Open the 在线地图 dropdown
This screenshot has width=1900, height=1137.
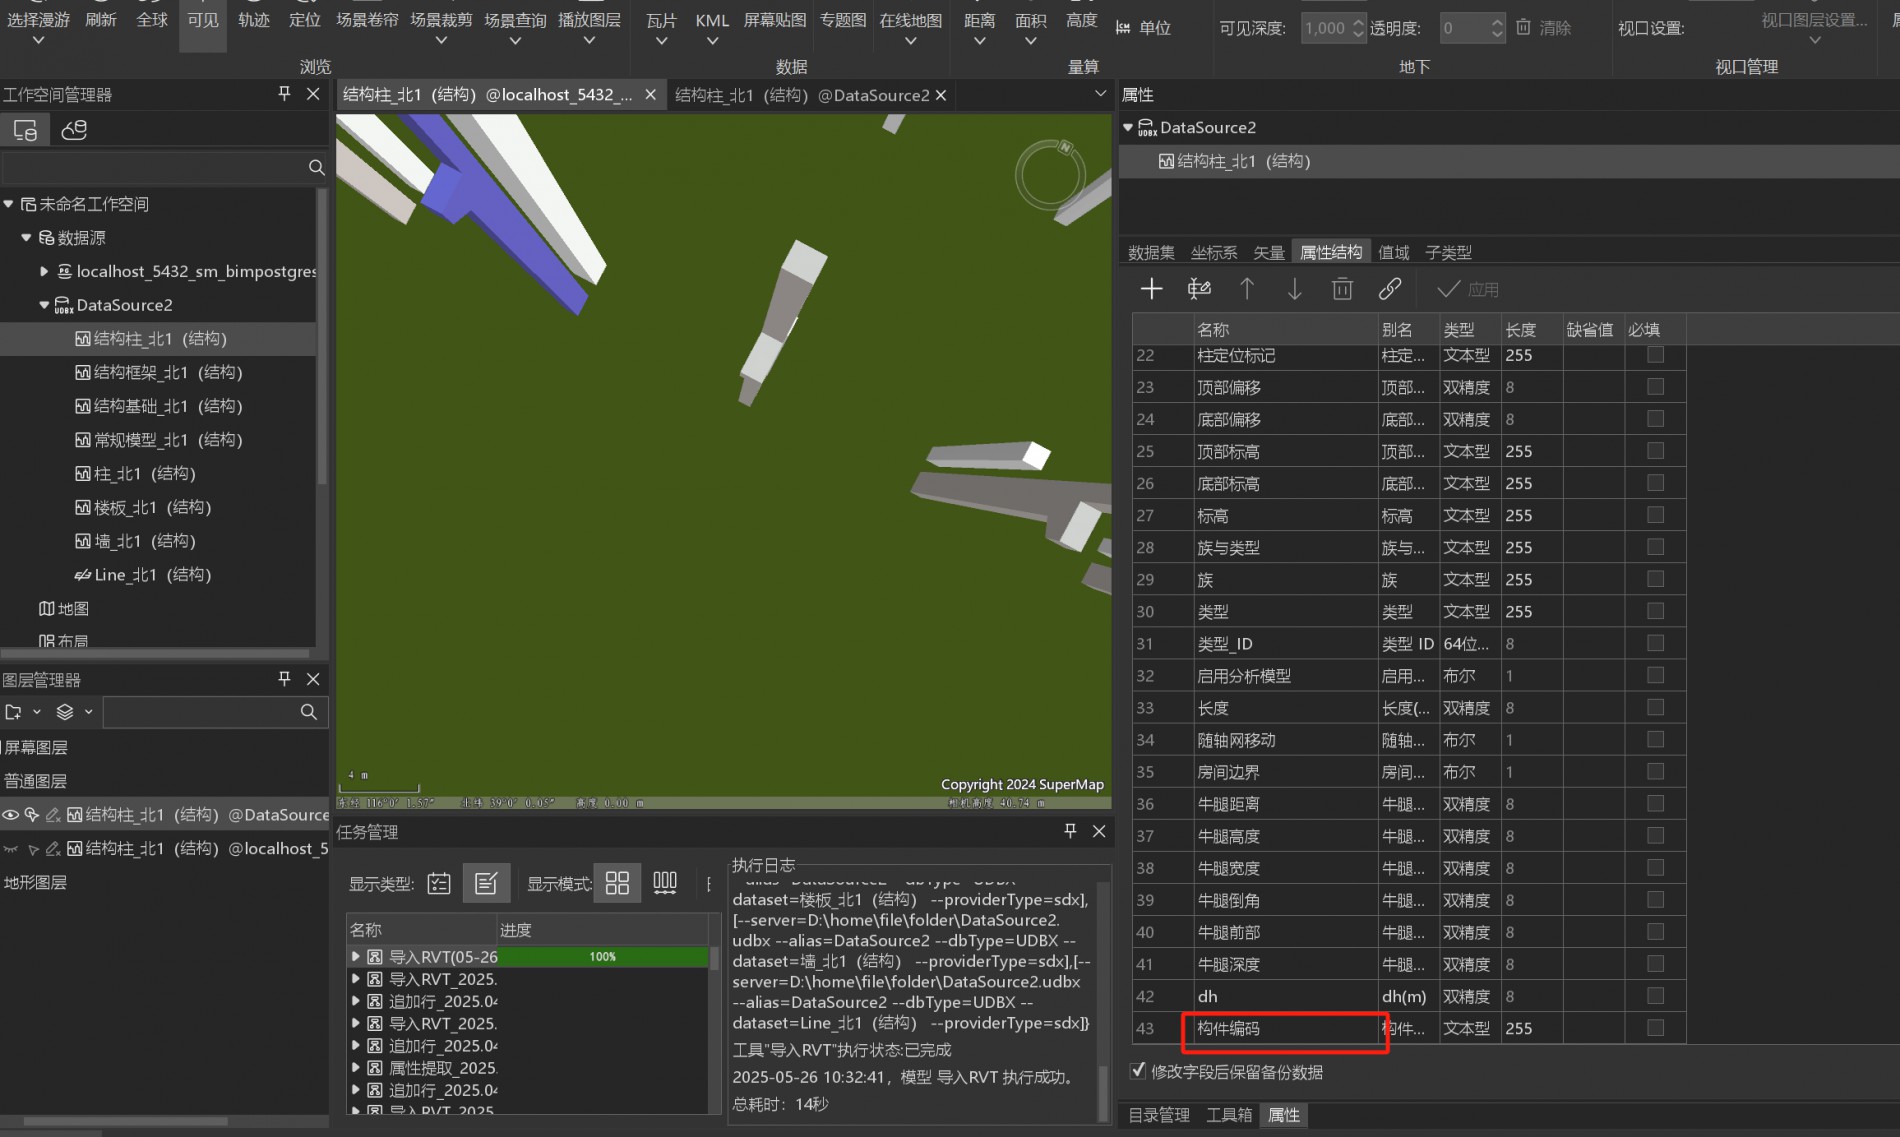point(910,41)
